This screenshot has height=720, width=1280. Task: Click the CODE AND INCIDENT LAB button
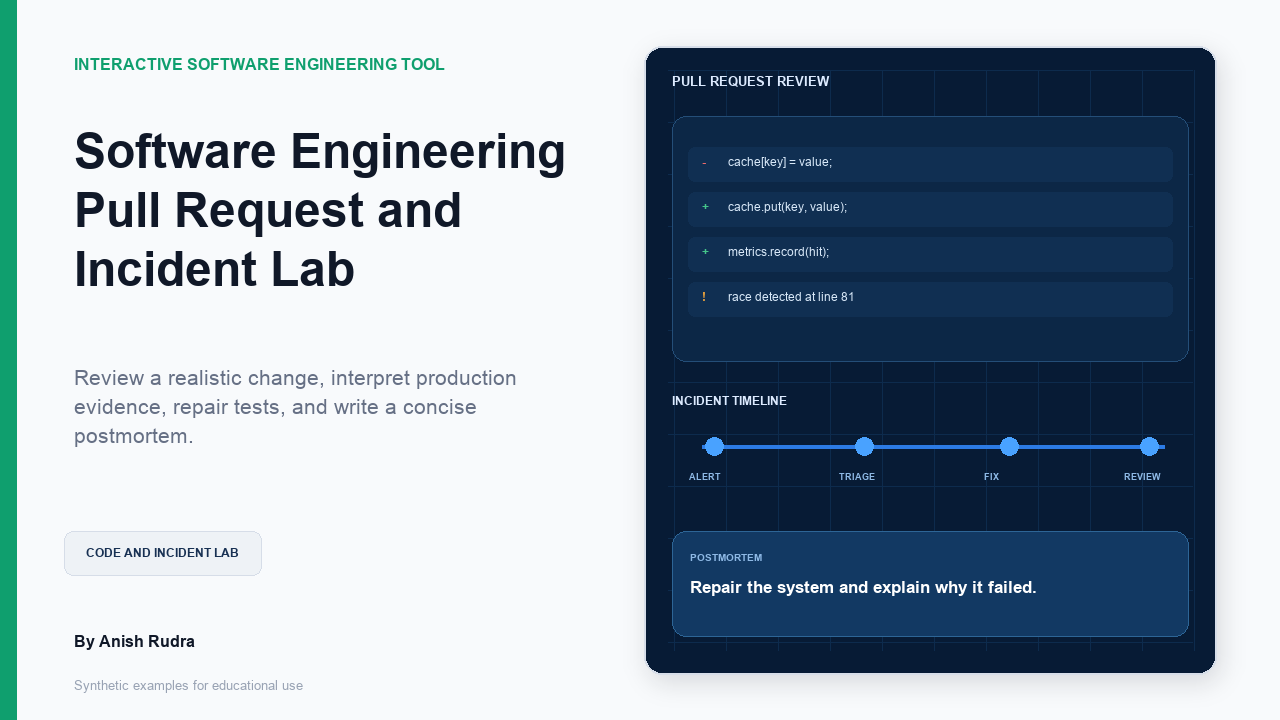163,553
